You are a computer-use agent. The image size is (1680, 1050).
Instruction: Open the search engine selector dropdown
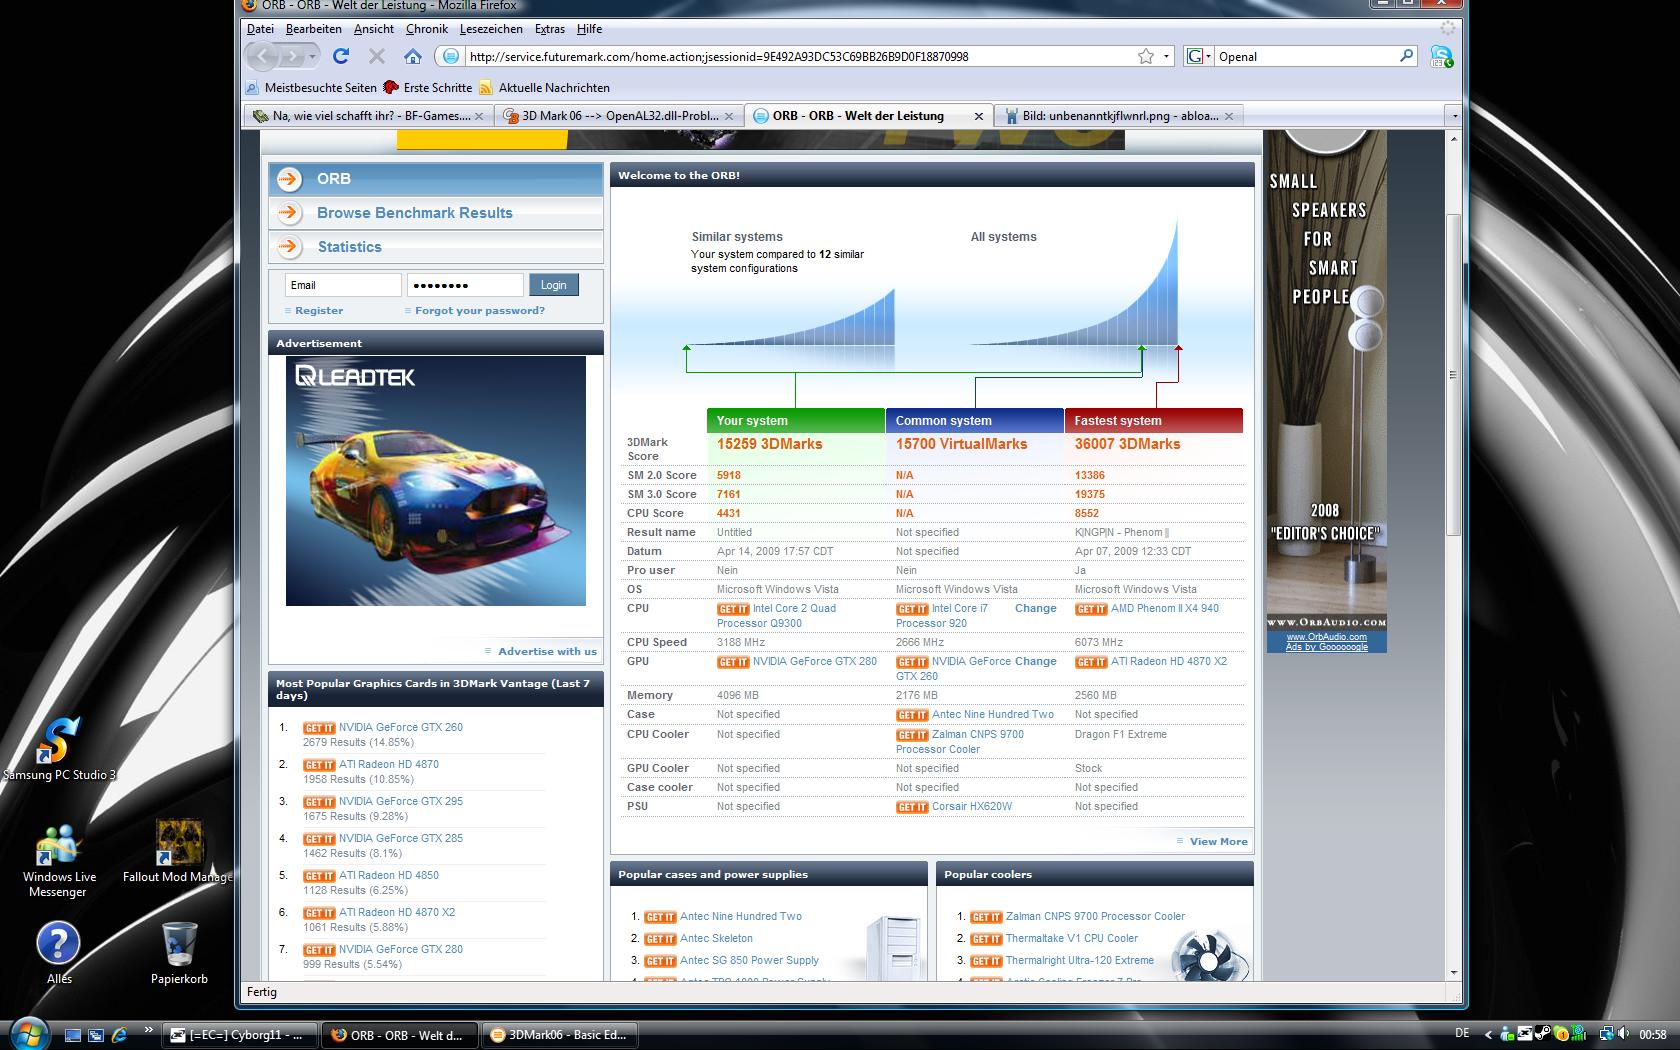point(1197,56)
